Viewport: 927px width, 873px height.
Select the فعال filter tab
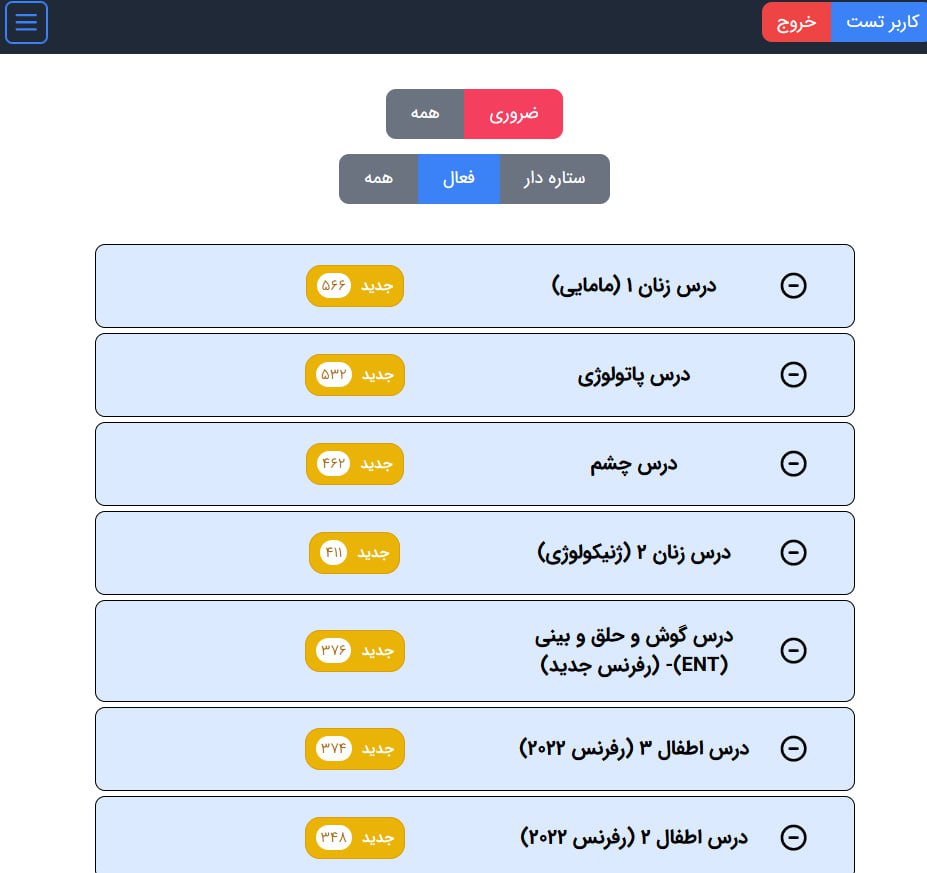click(458, 179)
